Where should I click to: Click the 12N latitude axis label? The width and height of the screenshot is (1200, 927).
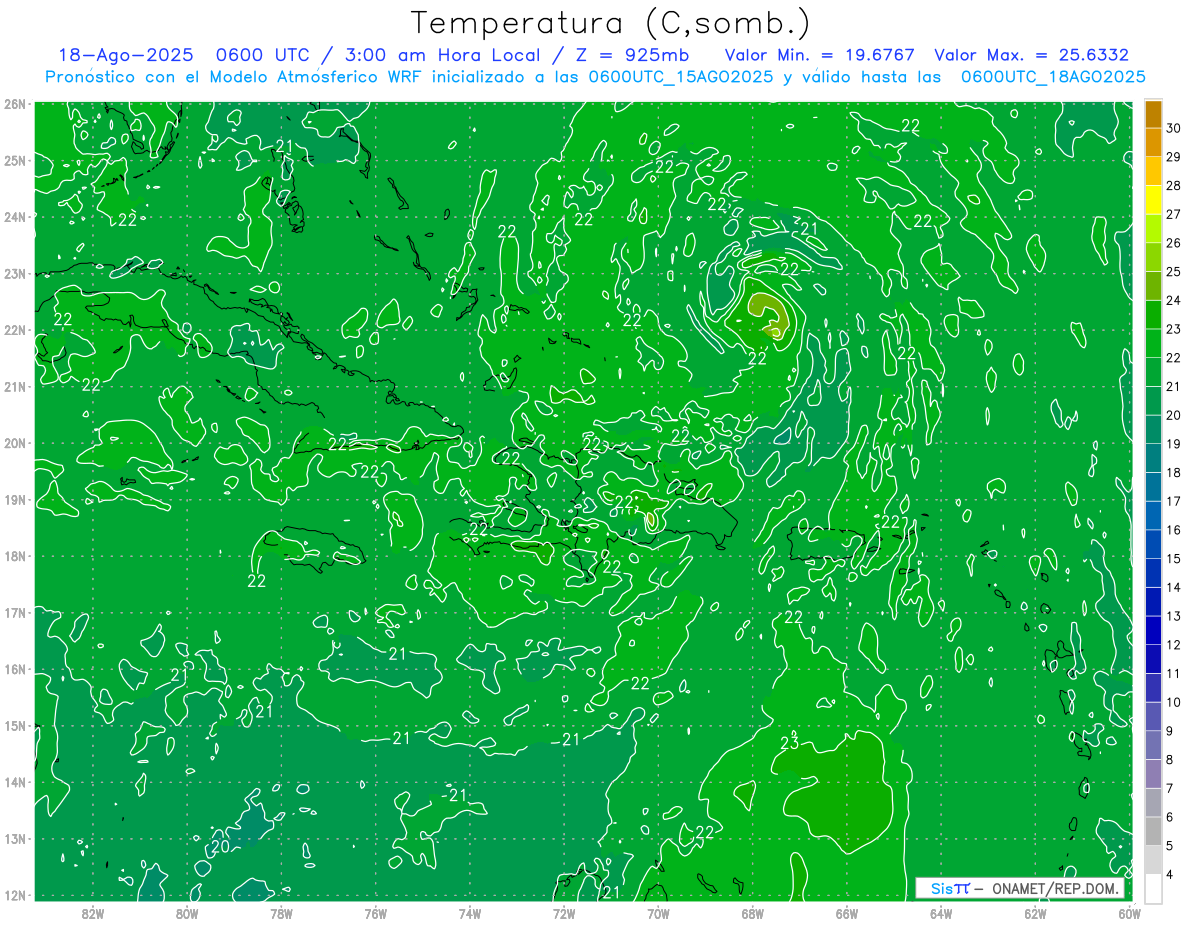pos(15,895)
